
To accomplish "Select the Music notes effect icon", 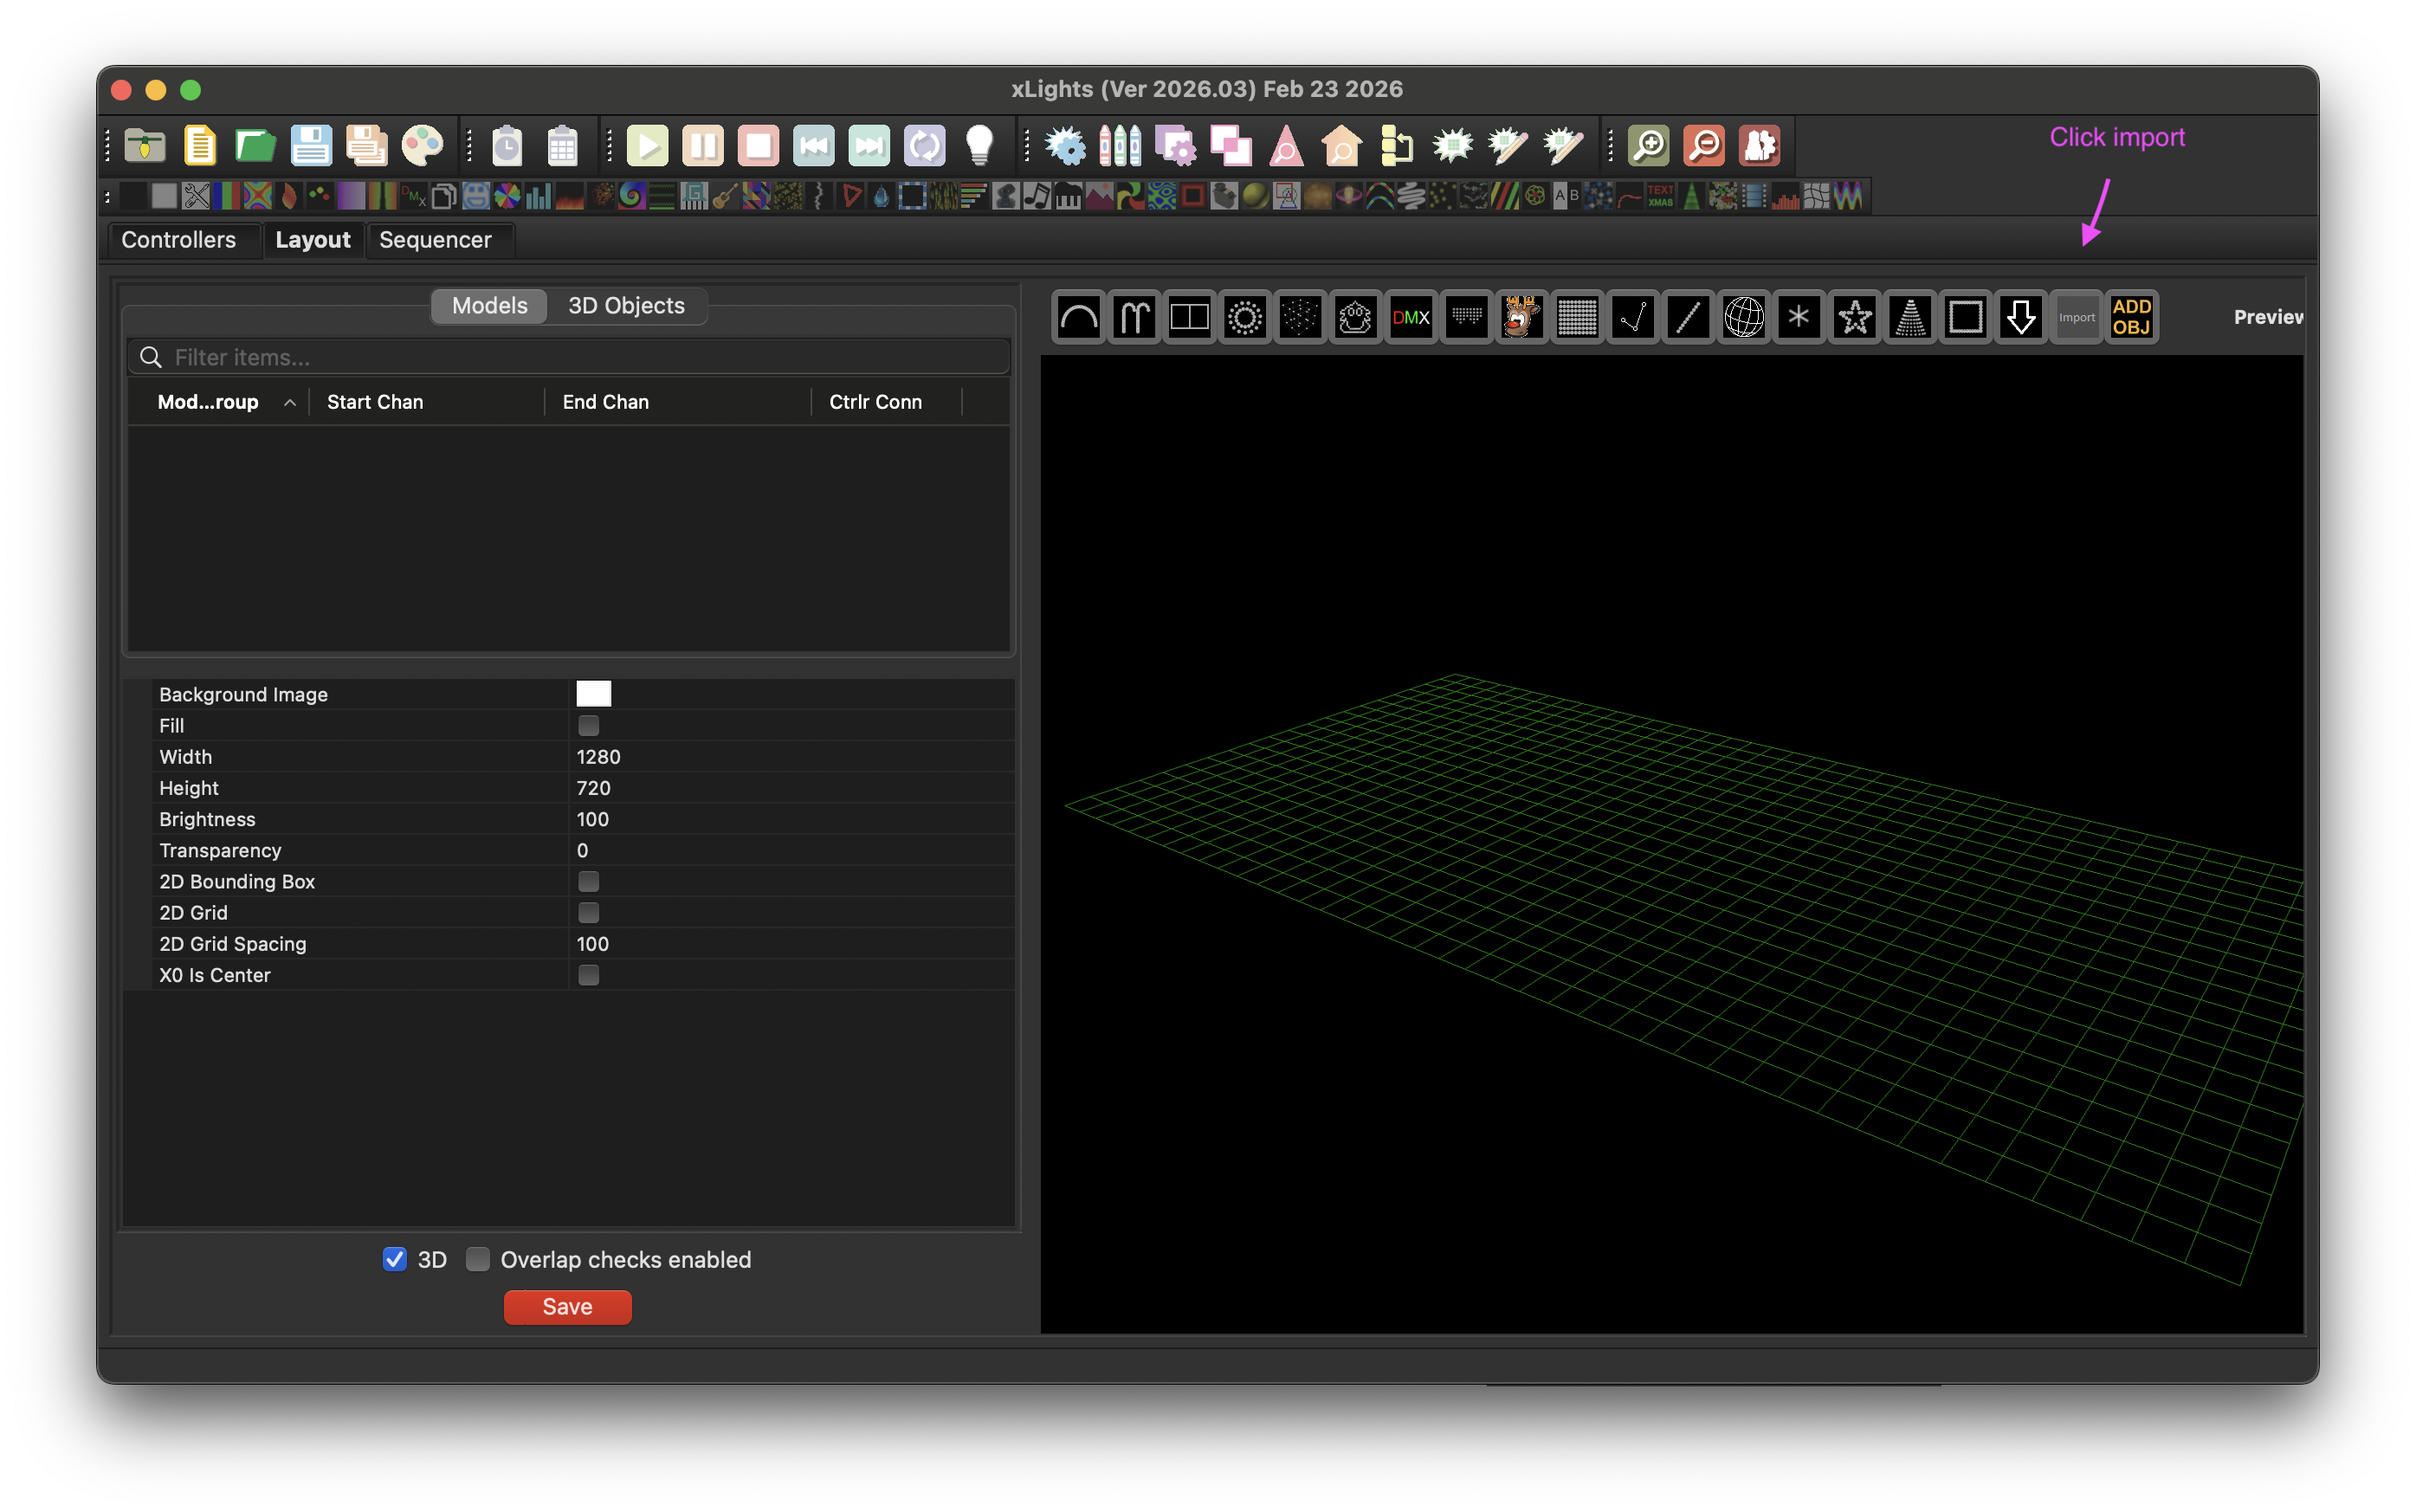I will coord(1037,196).
